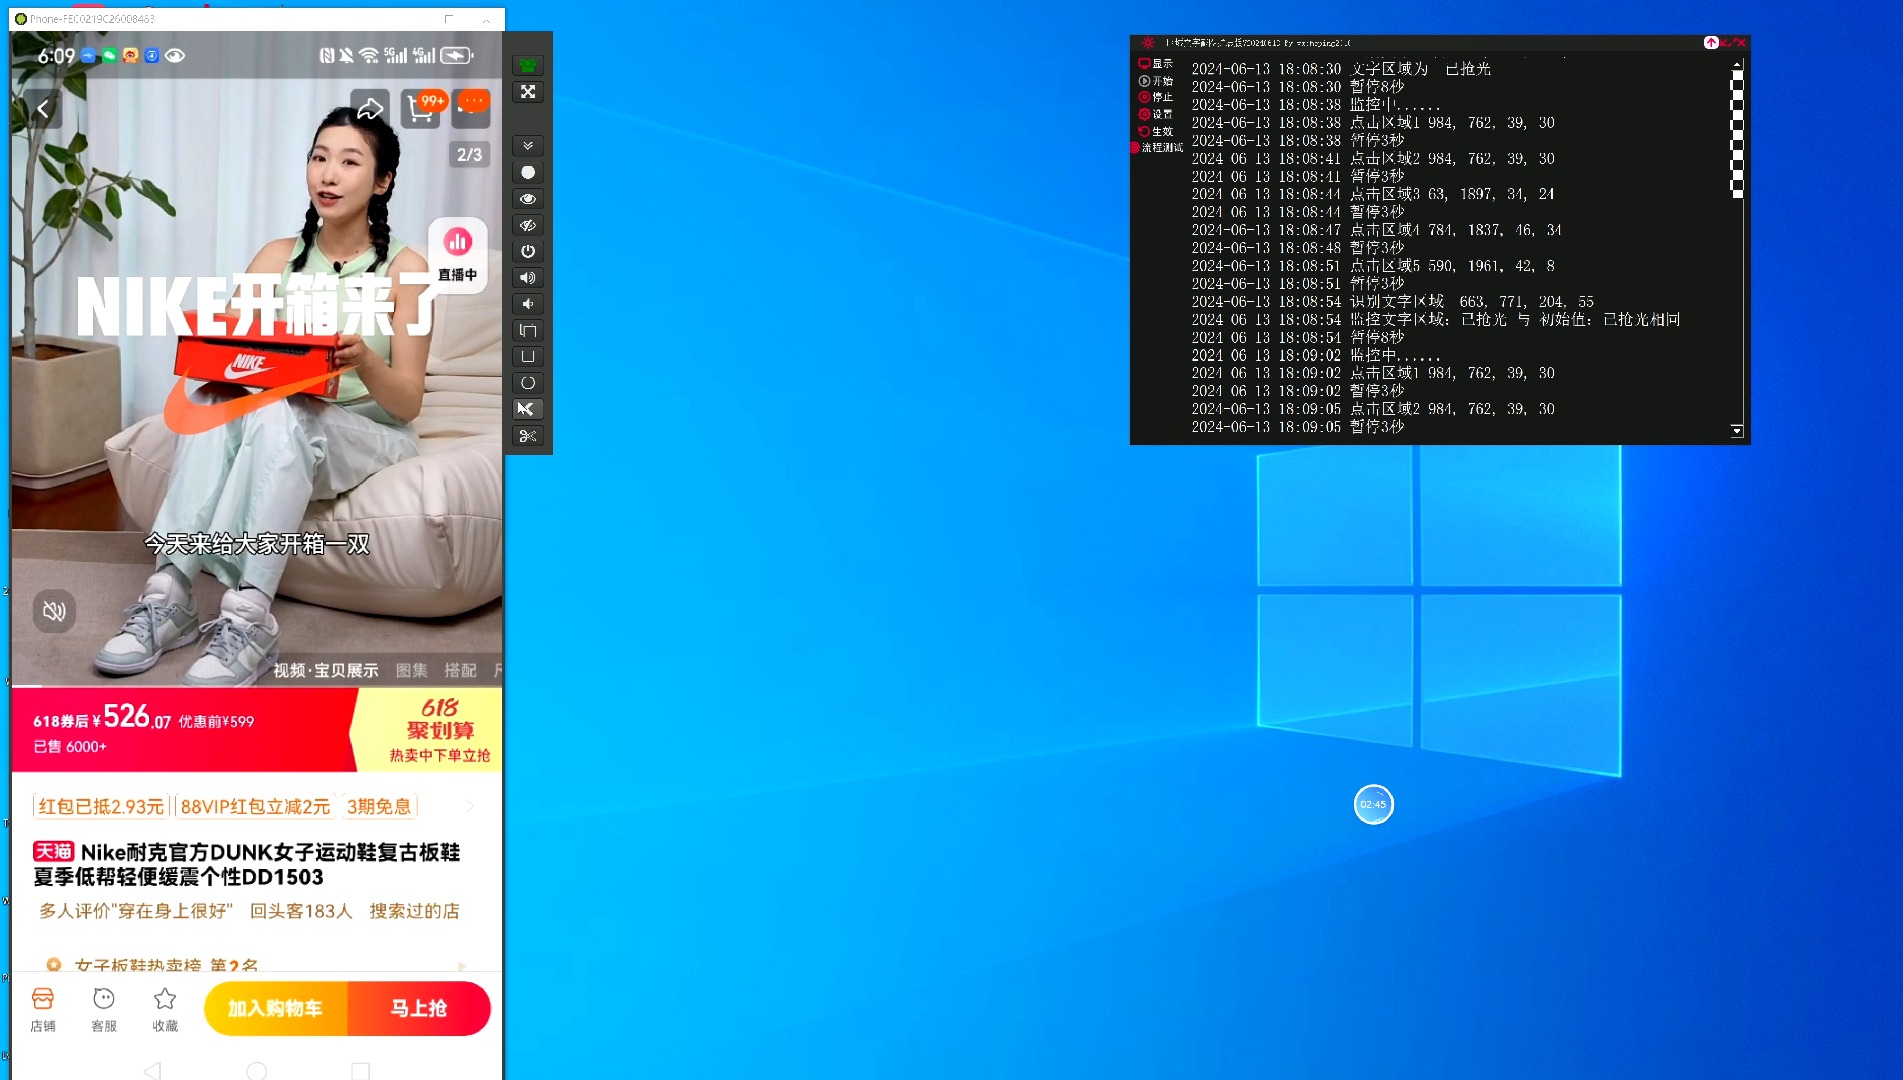
Task: Click the phone window collapse chevron in title bar
Action: pyautogui.click(x=487, y=19)
